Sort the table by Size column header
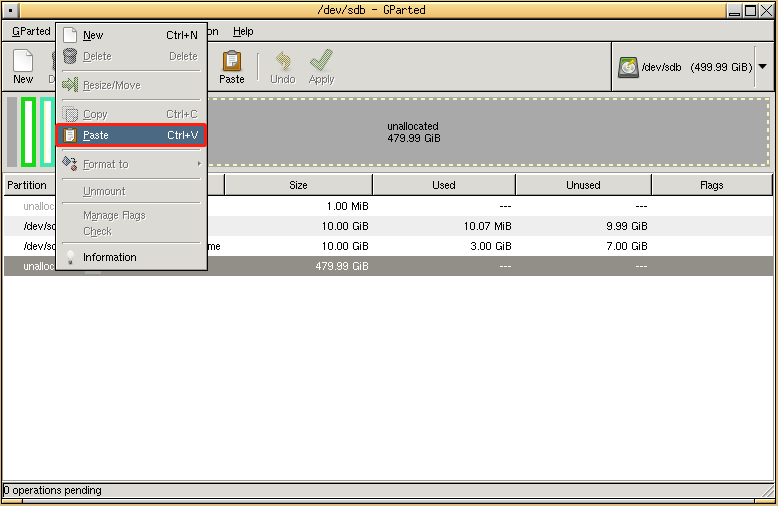Screen dimensions: 778x506 [x=298, y=185]
